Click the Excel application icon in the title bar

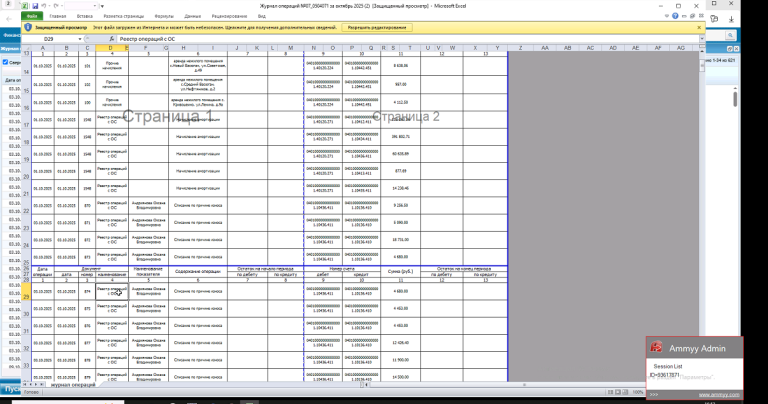(25, 6)
